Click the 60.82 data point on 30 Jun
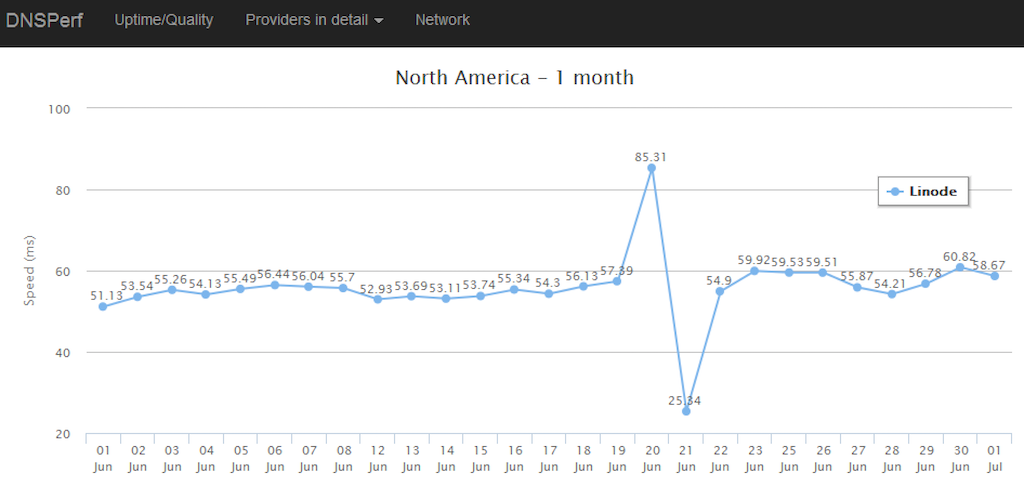 pyautogui.click(x=959, y=267)
